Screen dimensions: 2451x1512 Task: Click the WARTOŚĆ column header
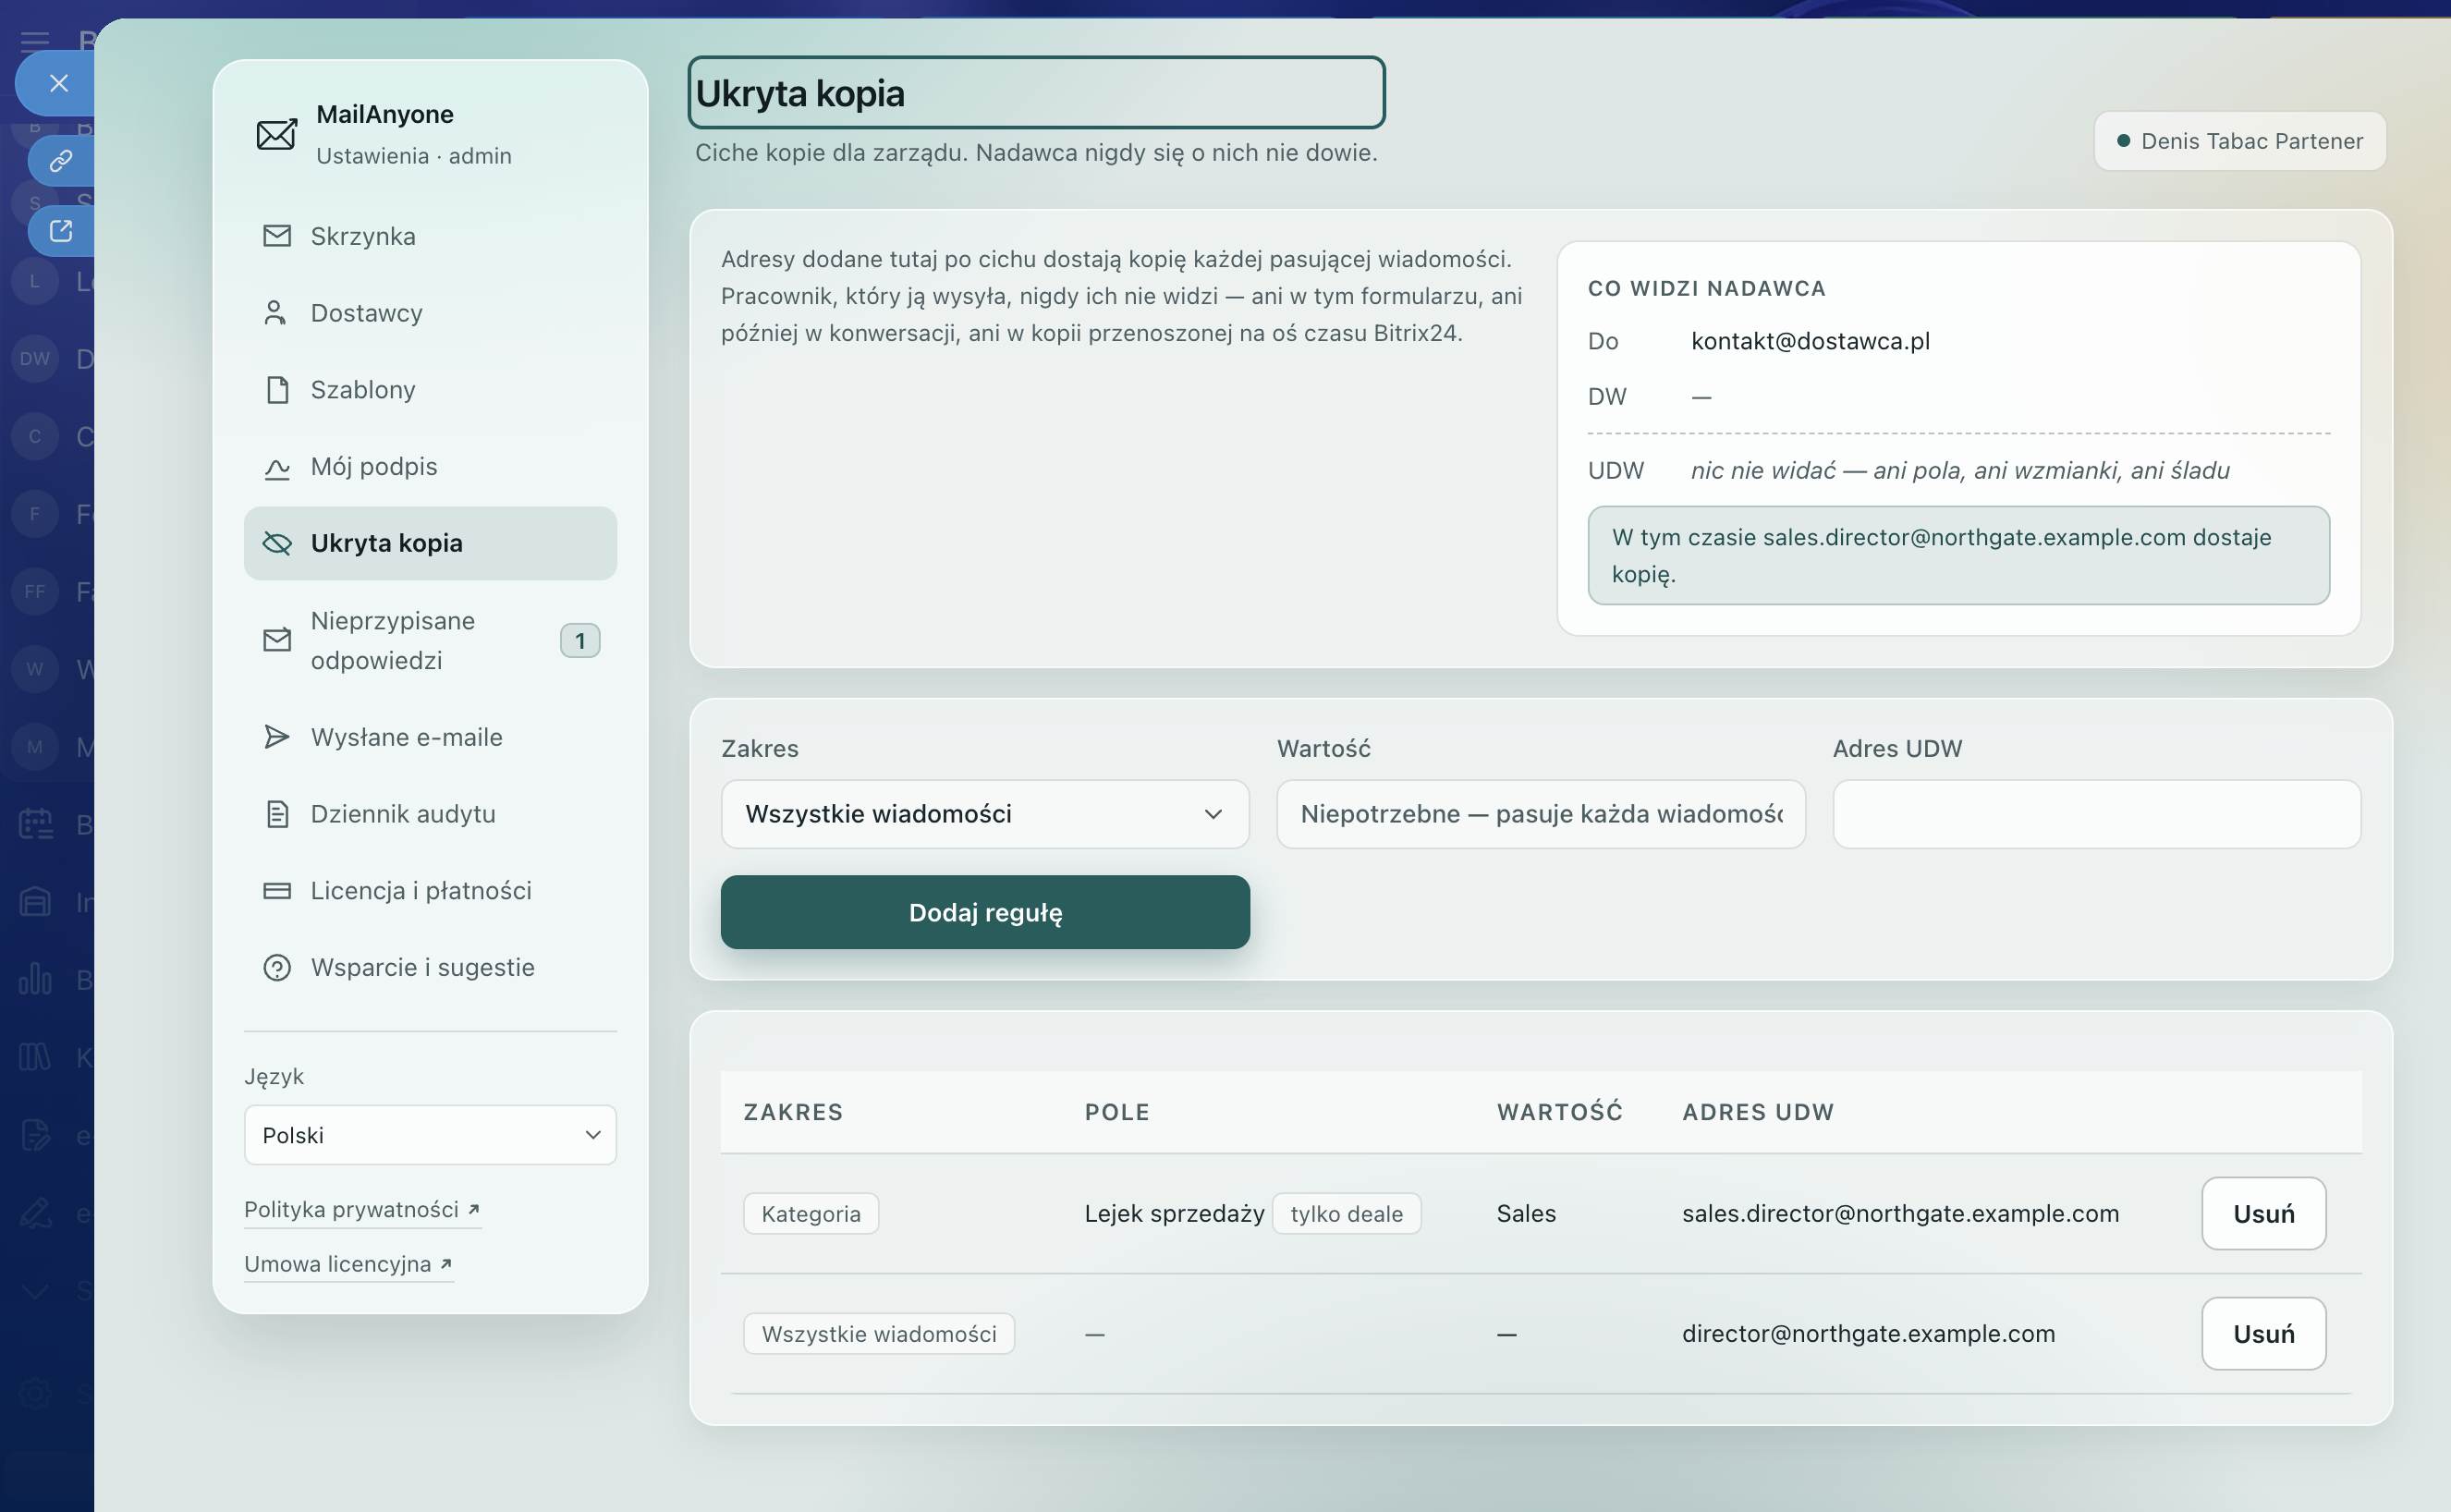point(1559,1112)
